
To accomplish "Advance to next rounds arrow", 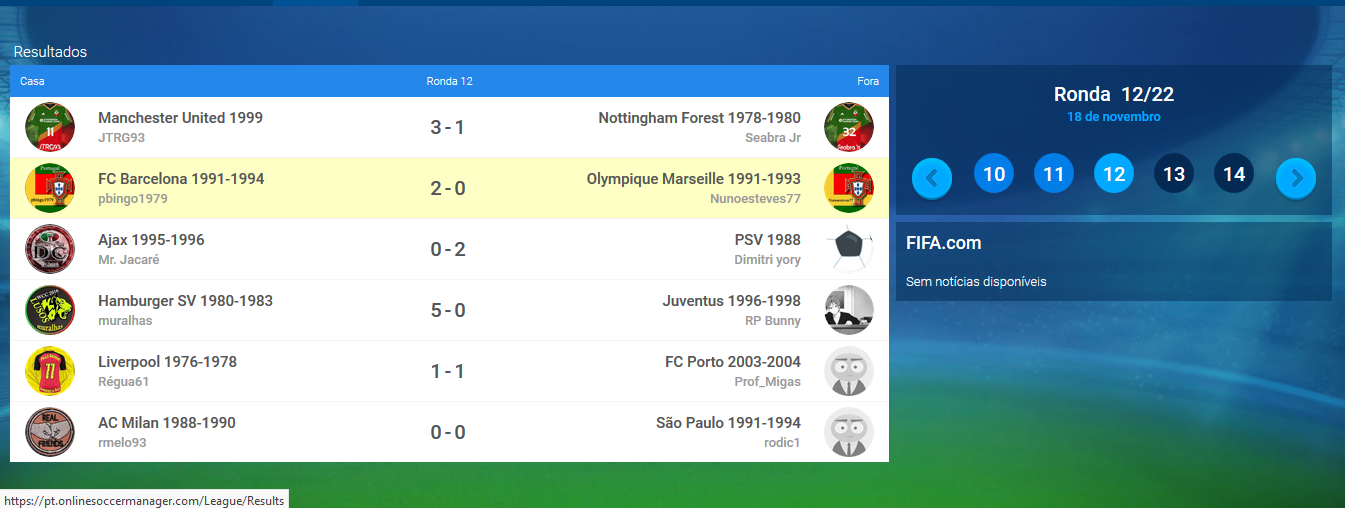I will [x=1295, y=178].
